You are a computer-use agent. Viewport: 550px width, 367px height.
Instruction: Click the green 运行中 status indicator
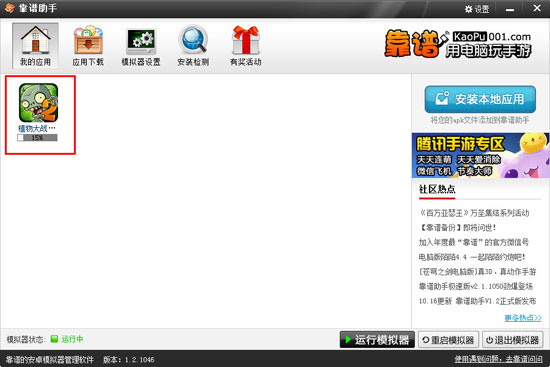tap(67, 339)
